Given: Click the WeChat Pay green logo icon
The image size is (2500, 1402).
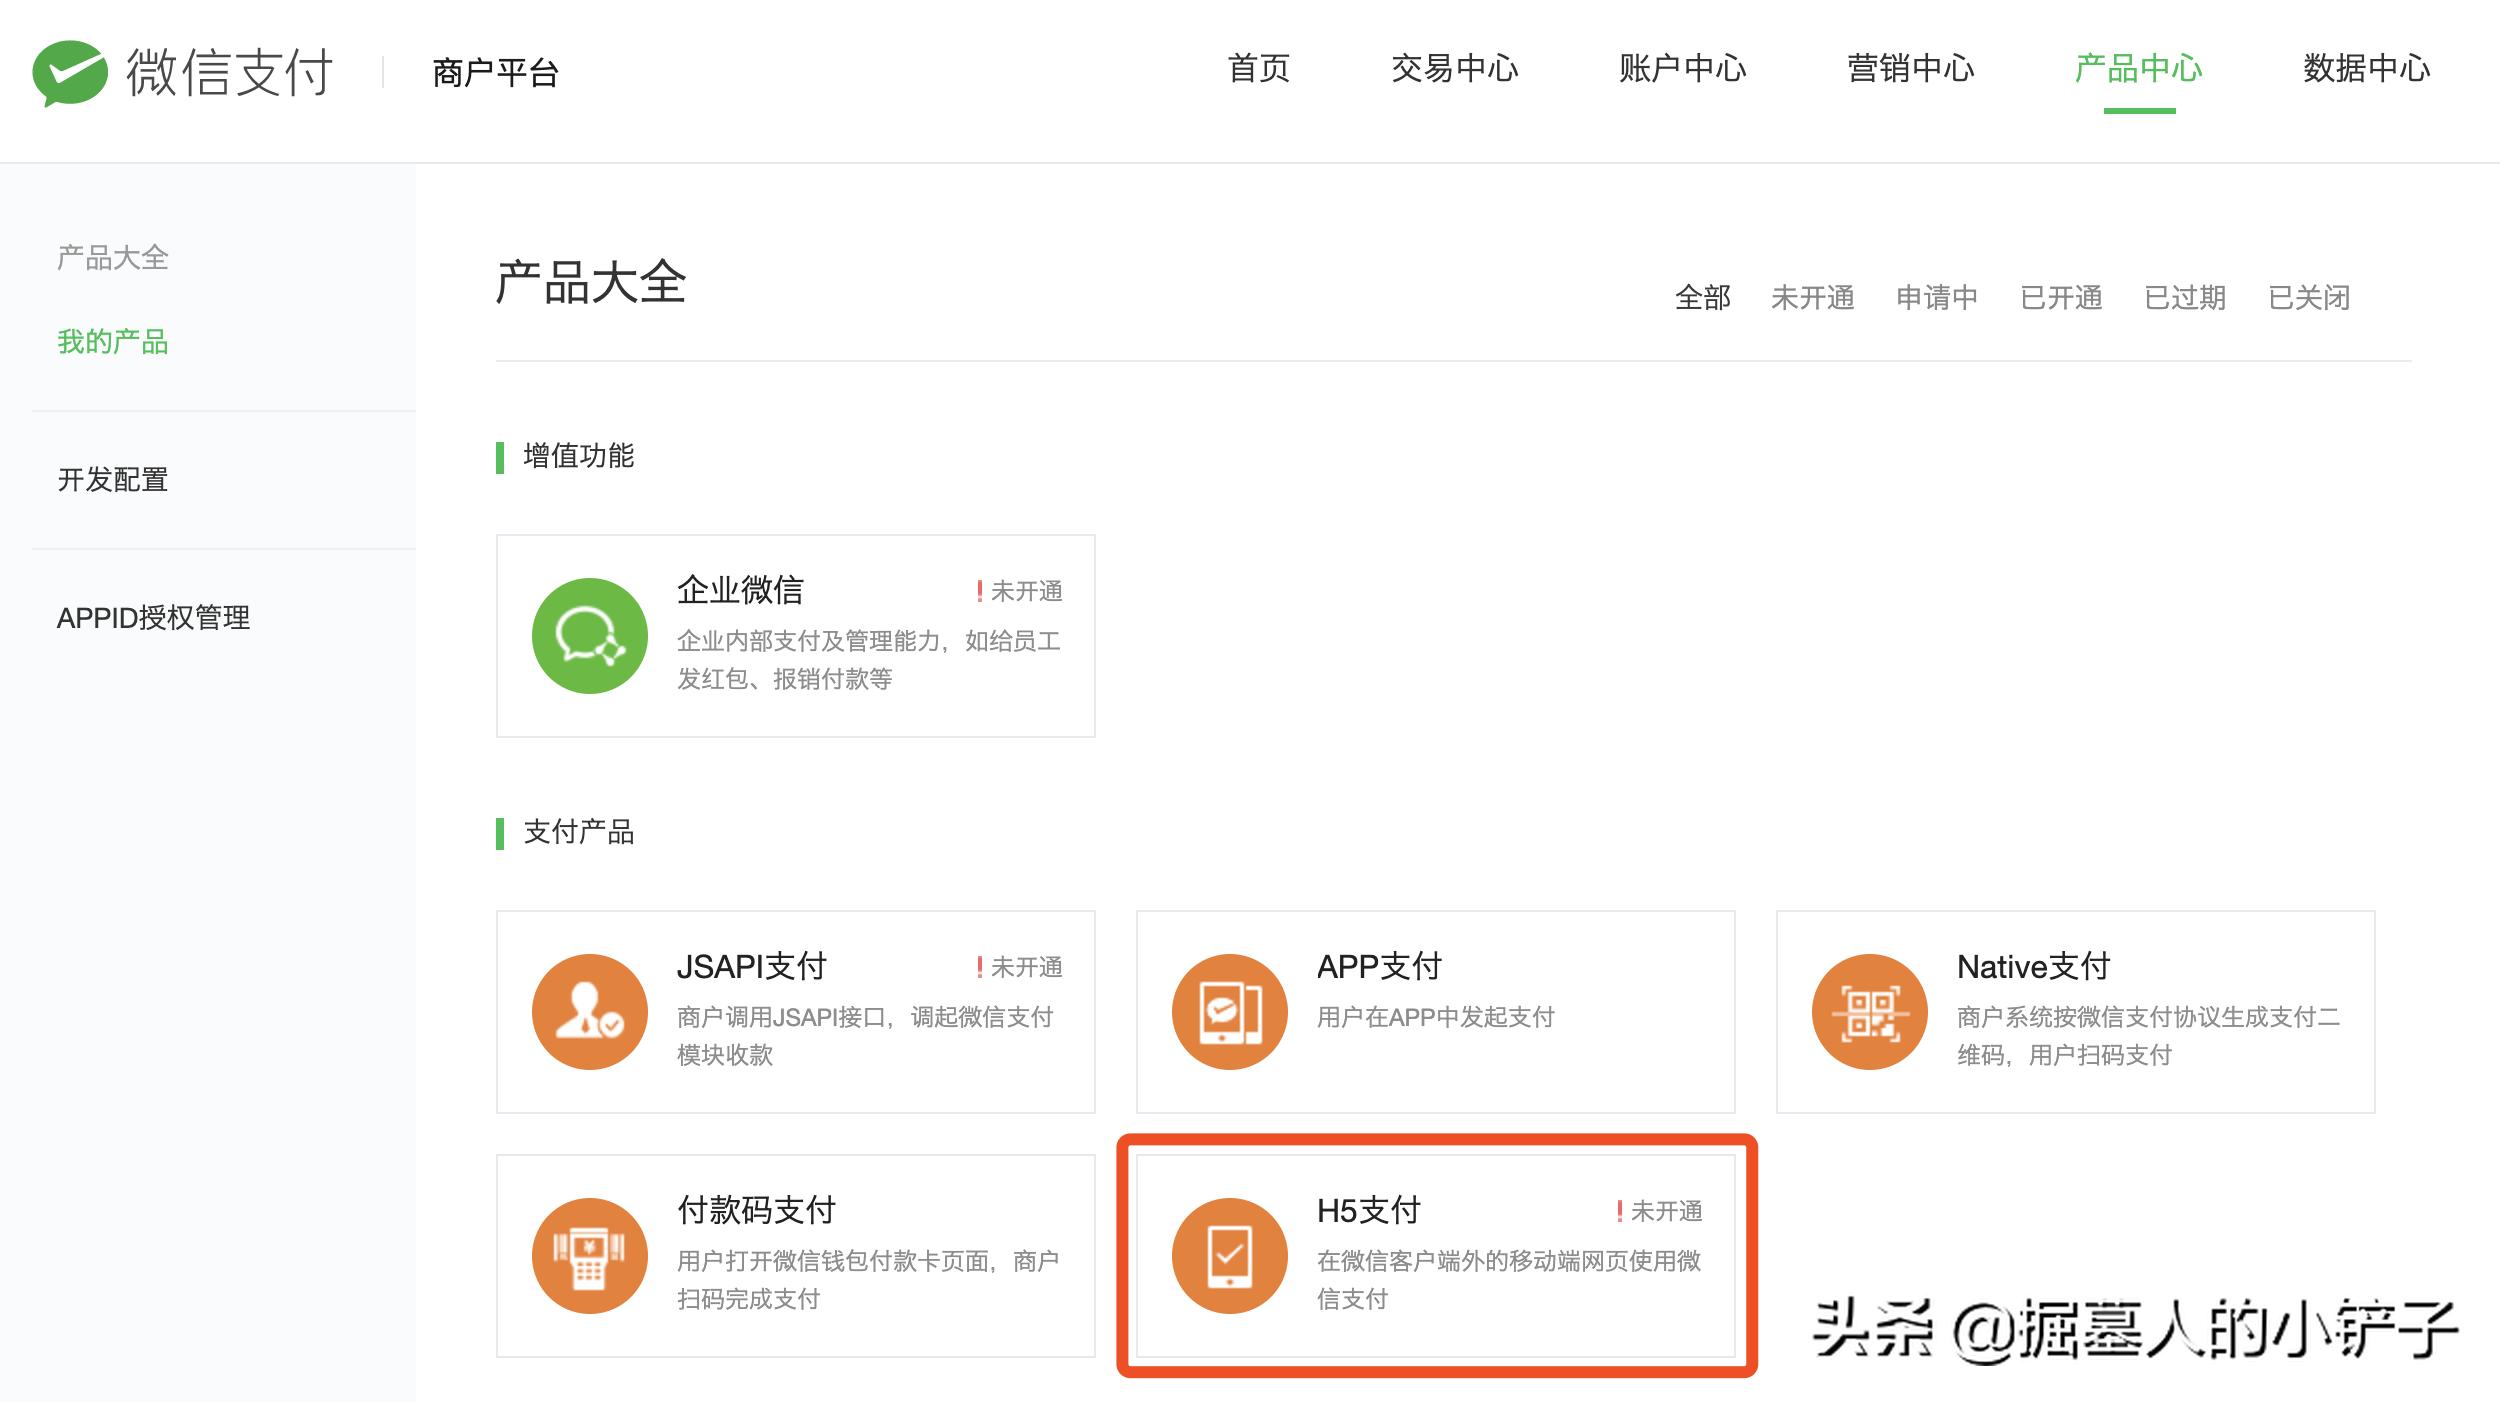Looking at the screenshot, I should pyautogui.click(x=70, y=72).
